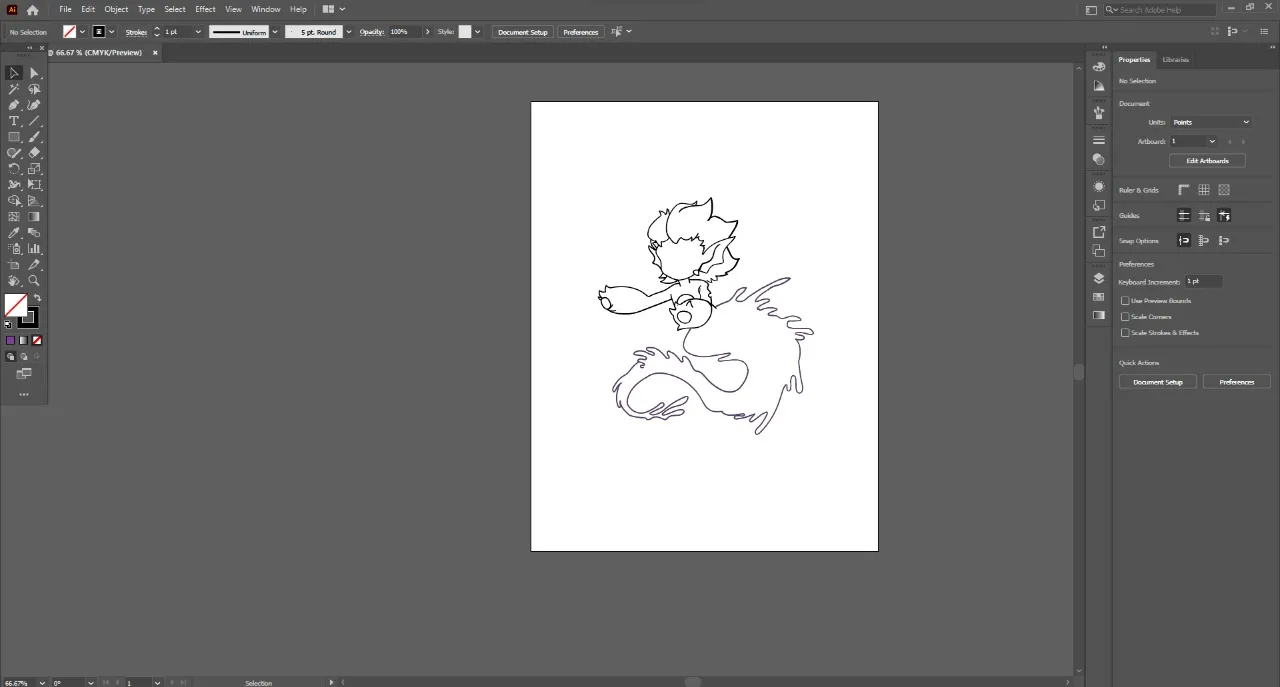This screenshot has width=1280, height=687.
Task: Select the Slice tool
Action: point(34,265)
